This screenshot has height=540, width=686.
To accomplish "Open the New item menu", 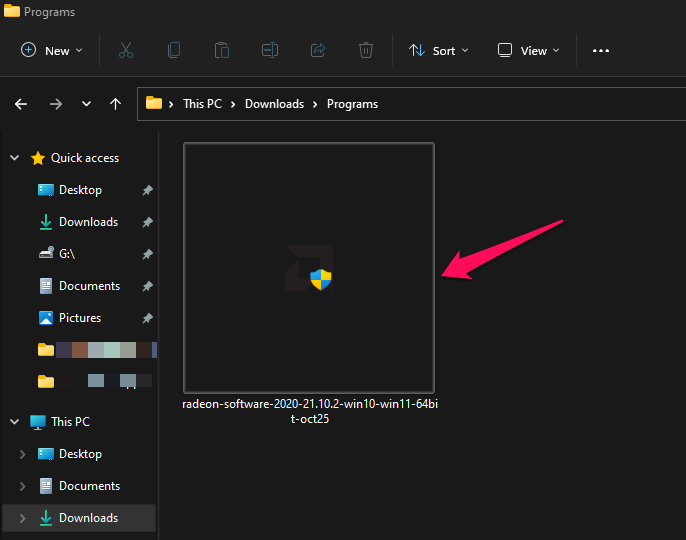I will click(x=52, y=51).
